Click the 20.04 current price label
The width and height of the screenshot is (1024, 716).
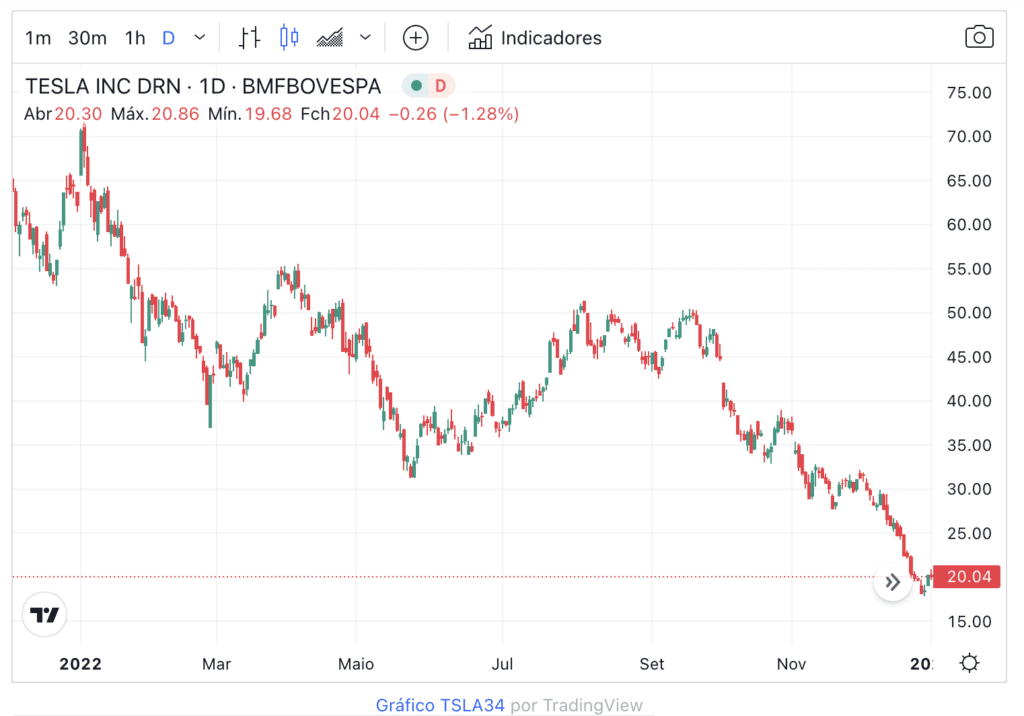pyautogui.click(x=967, y=577)
